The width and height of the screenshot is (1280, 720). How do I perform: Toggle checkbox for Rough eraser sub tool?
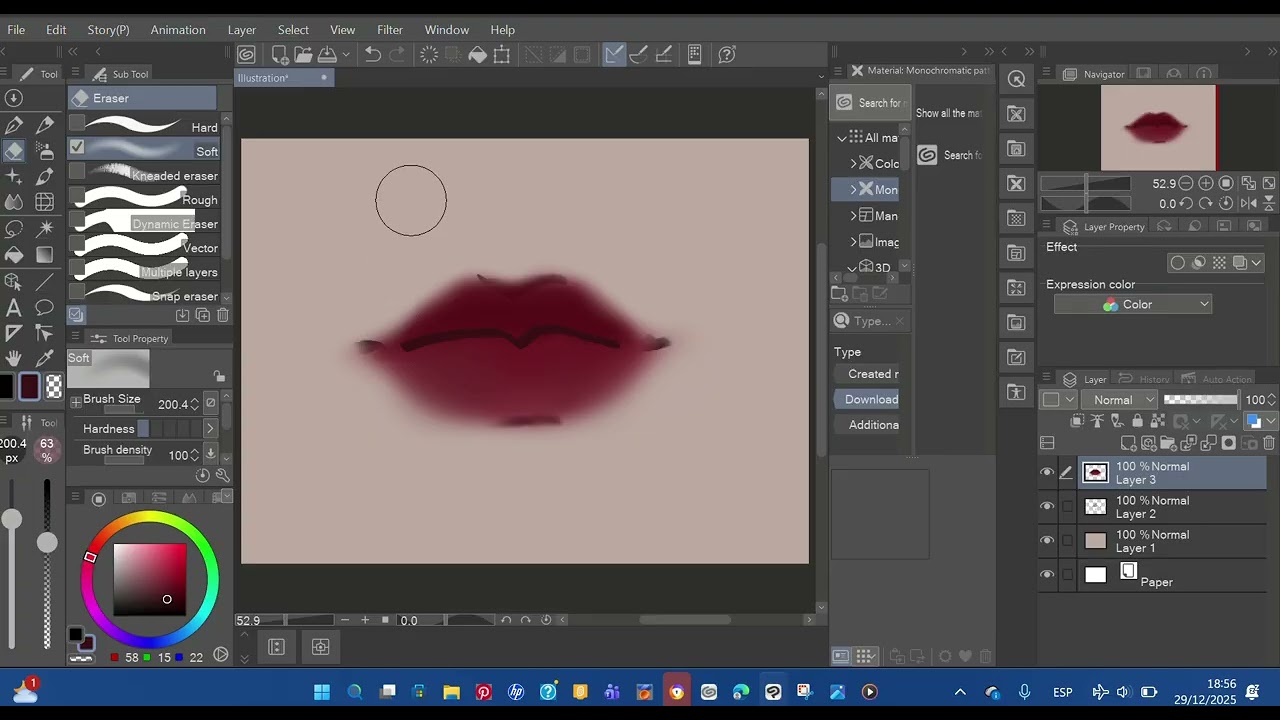77,195
